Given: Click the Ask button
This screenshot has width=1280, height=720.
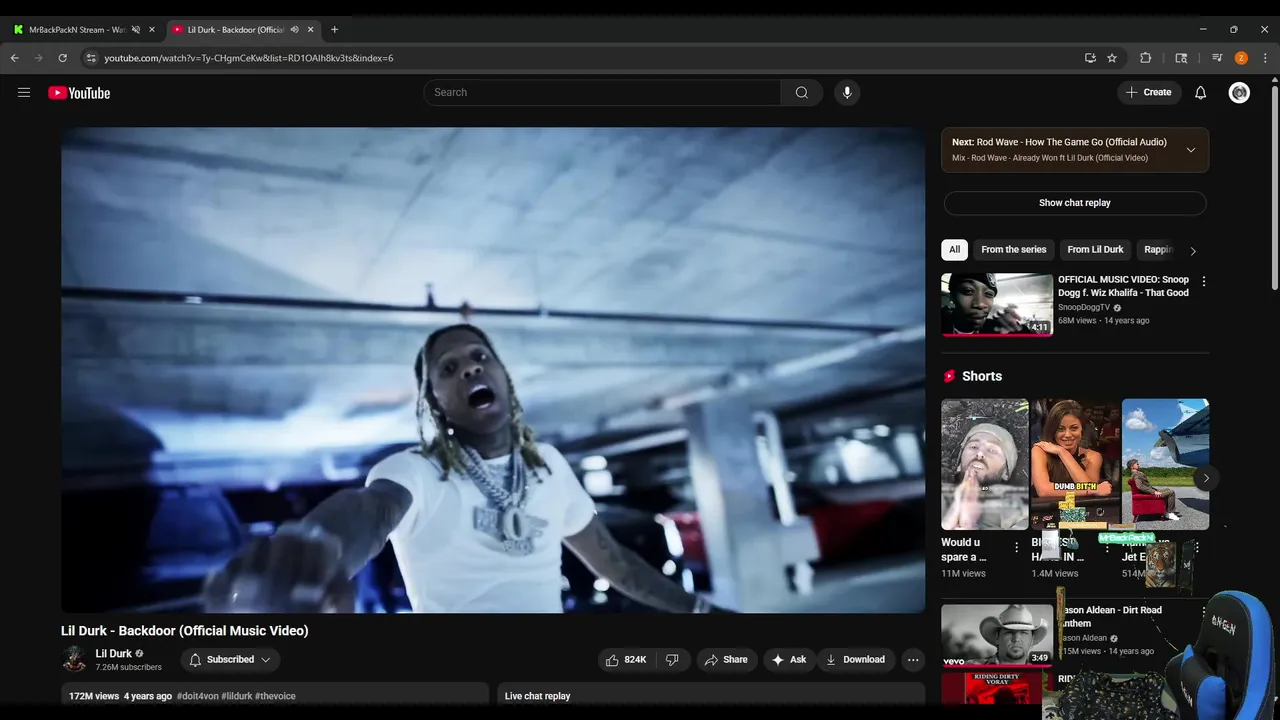Looking at the screenshot, I should [x=788, y=660].
